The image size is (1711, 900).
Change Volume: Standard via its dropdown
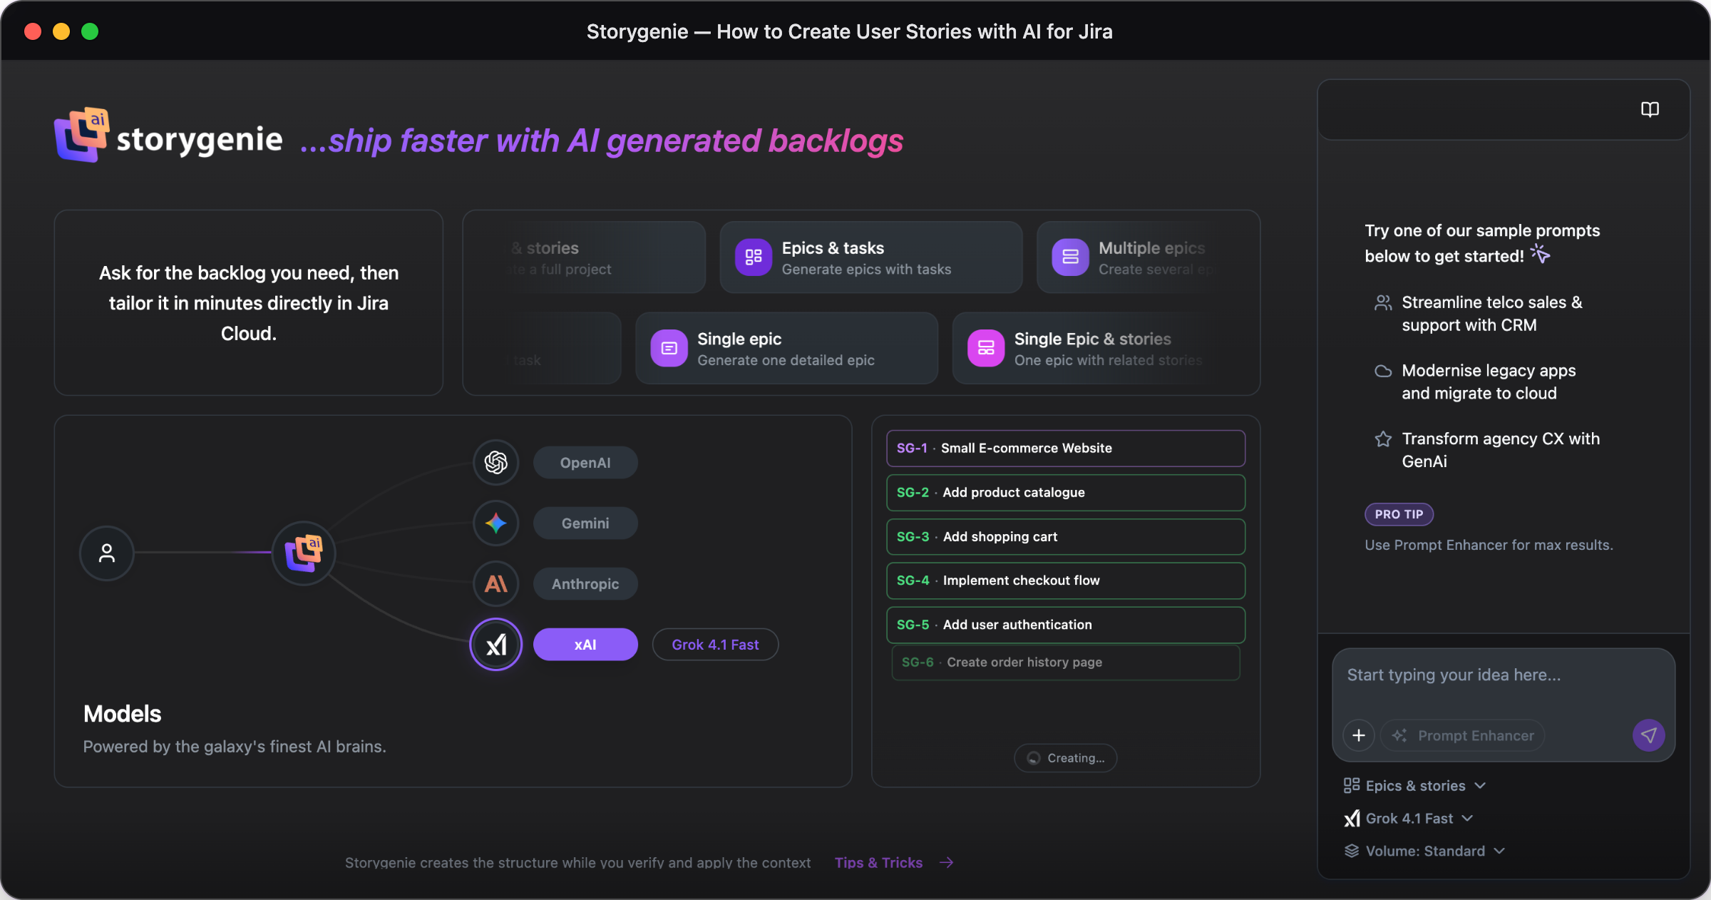coord(1424,851)
